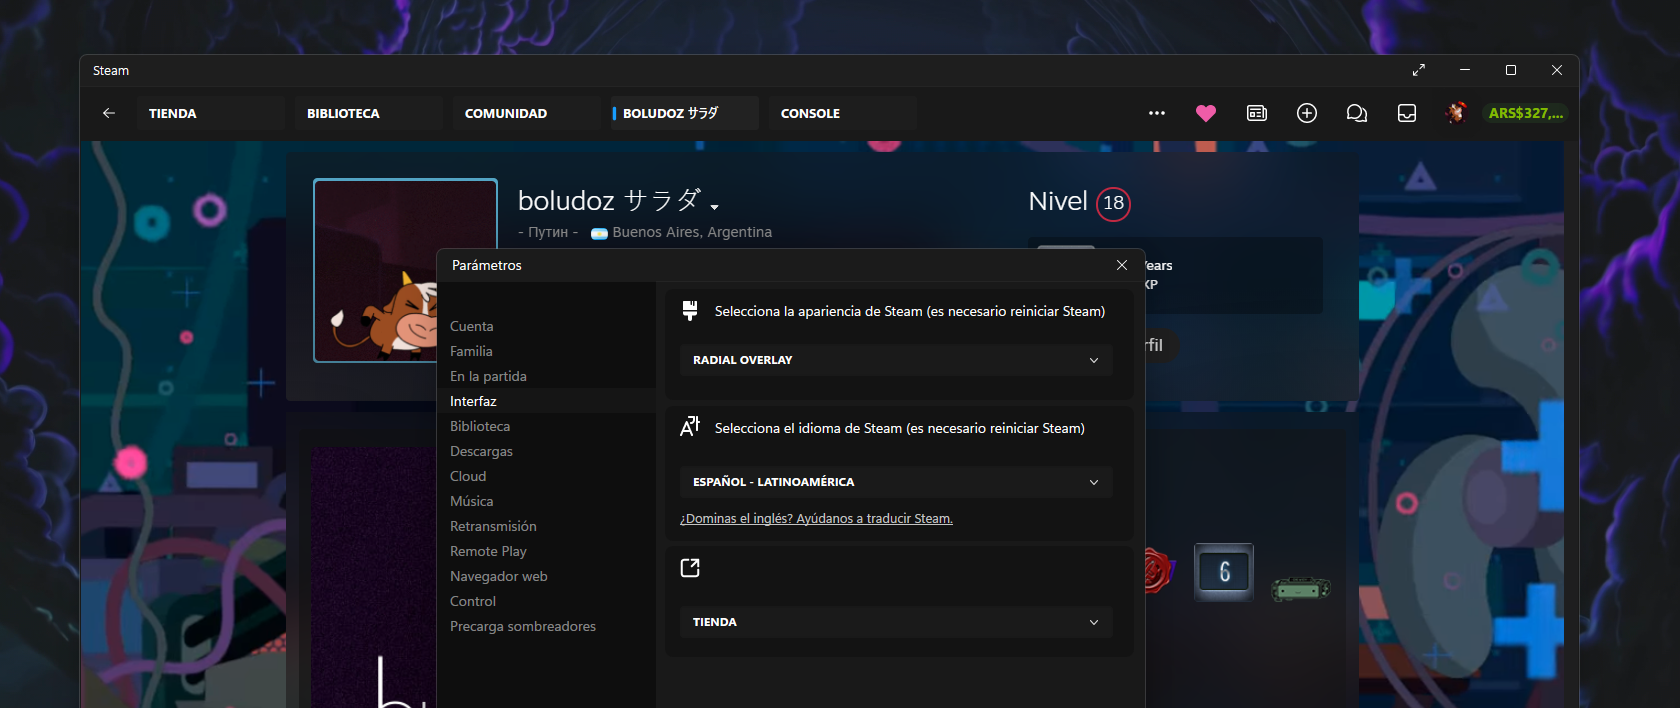The width and height of the screenshot is (1680, 708).
Task: Select Biblioteca in settings sidebar
Action: tap(546, 426)
